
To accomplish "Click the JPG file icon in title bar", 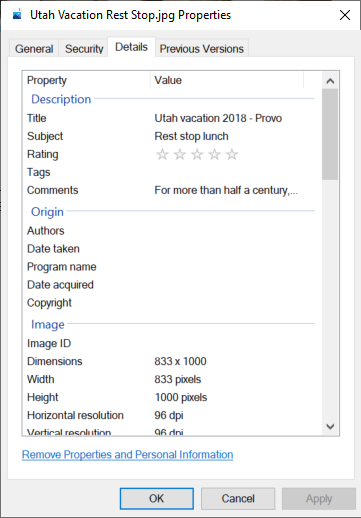I will (x=17, y=15).
